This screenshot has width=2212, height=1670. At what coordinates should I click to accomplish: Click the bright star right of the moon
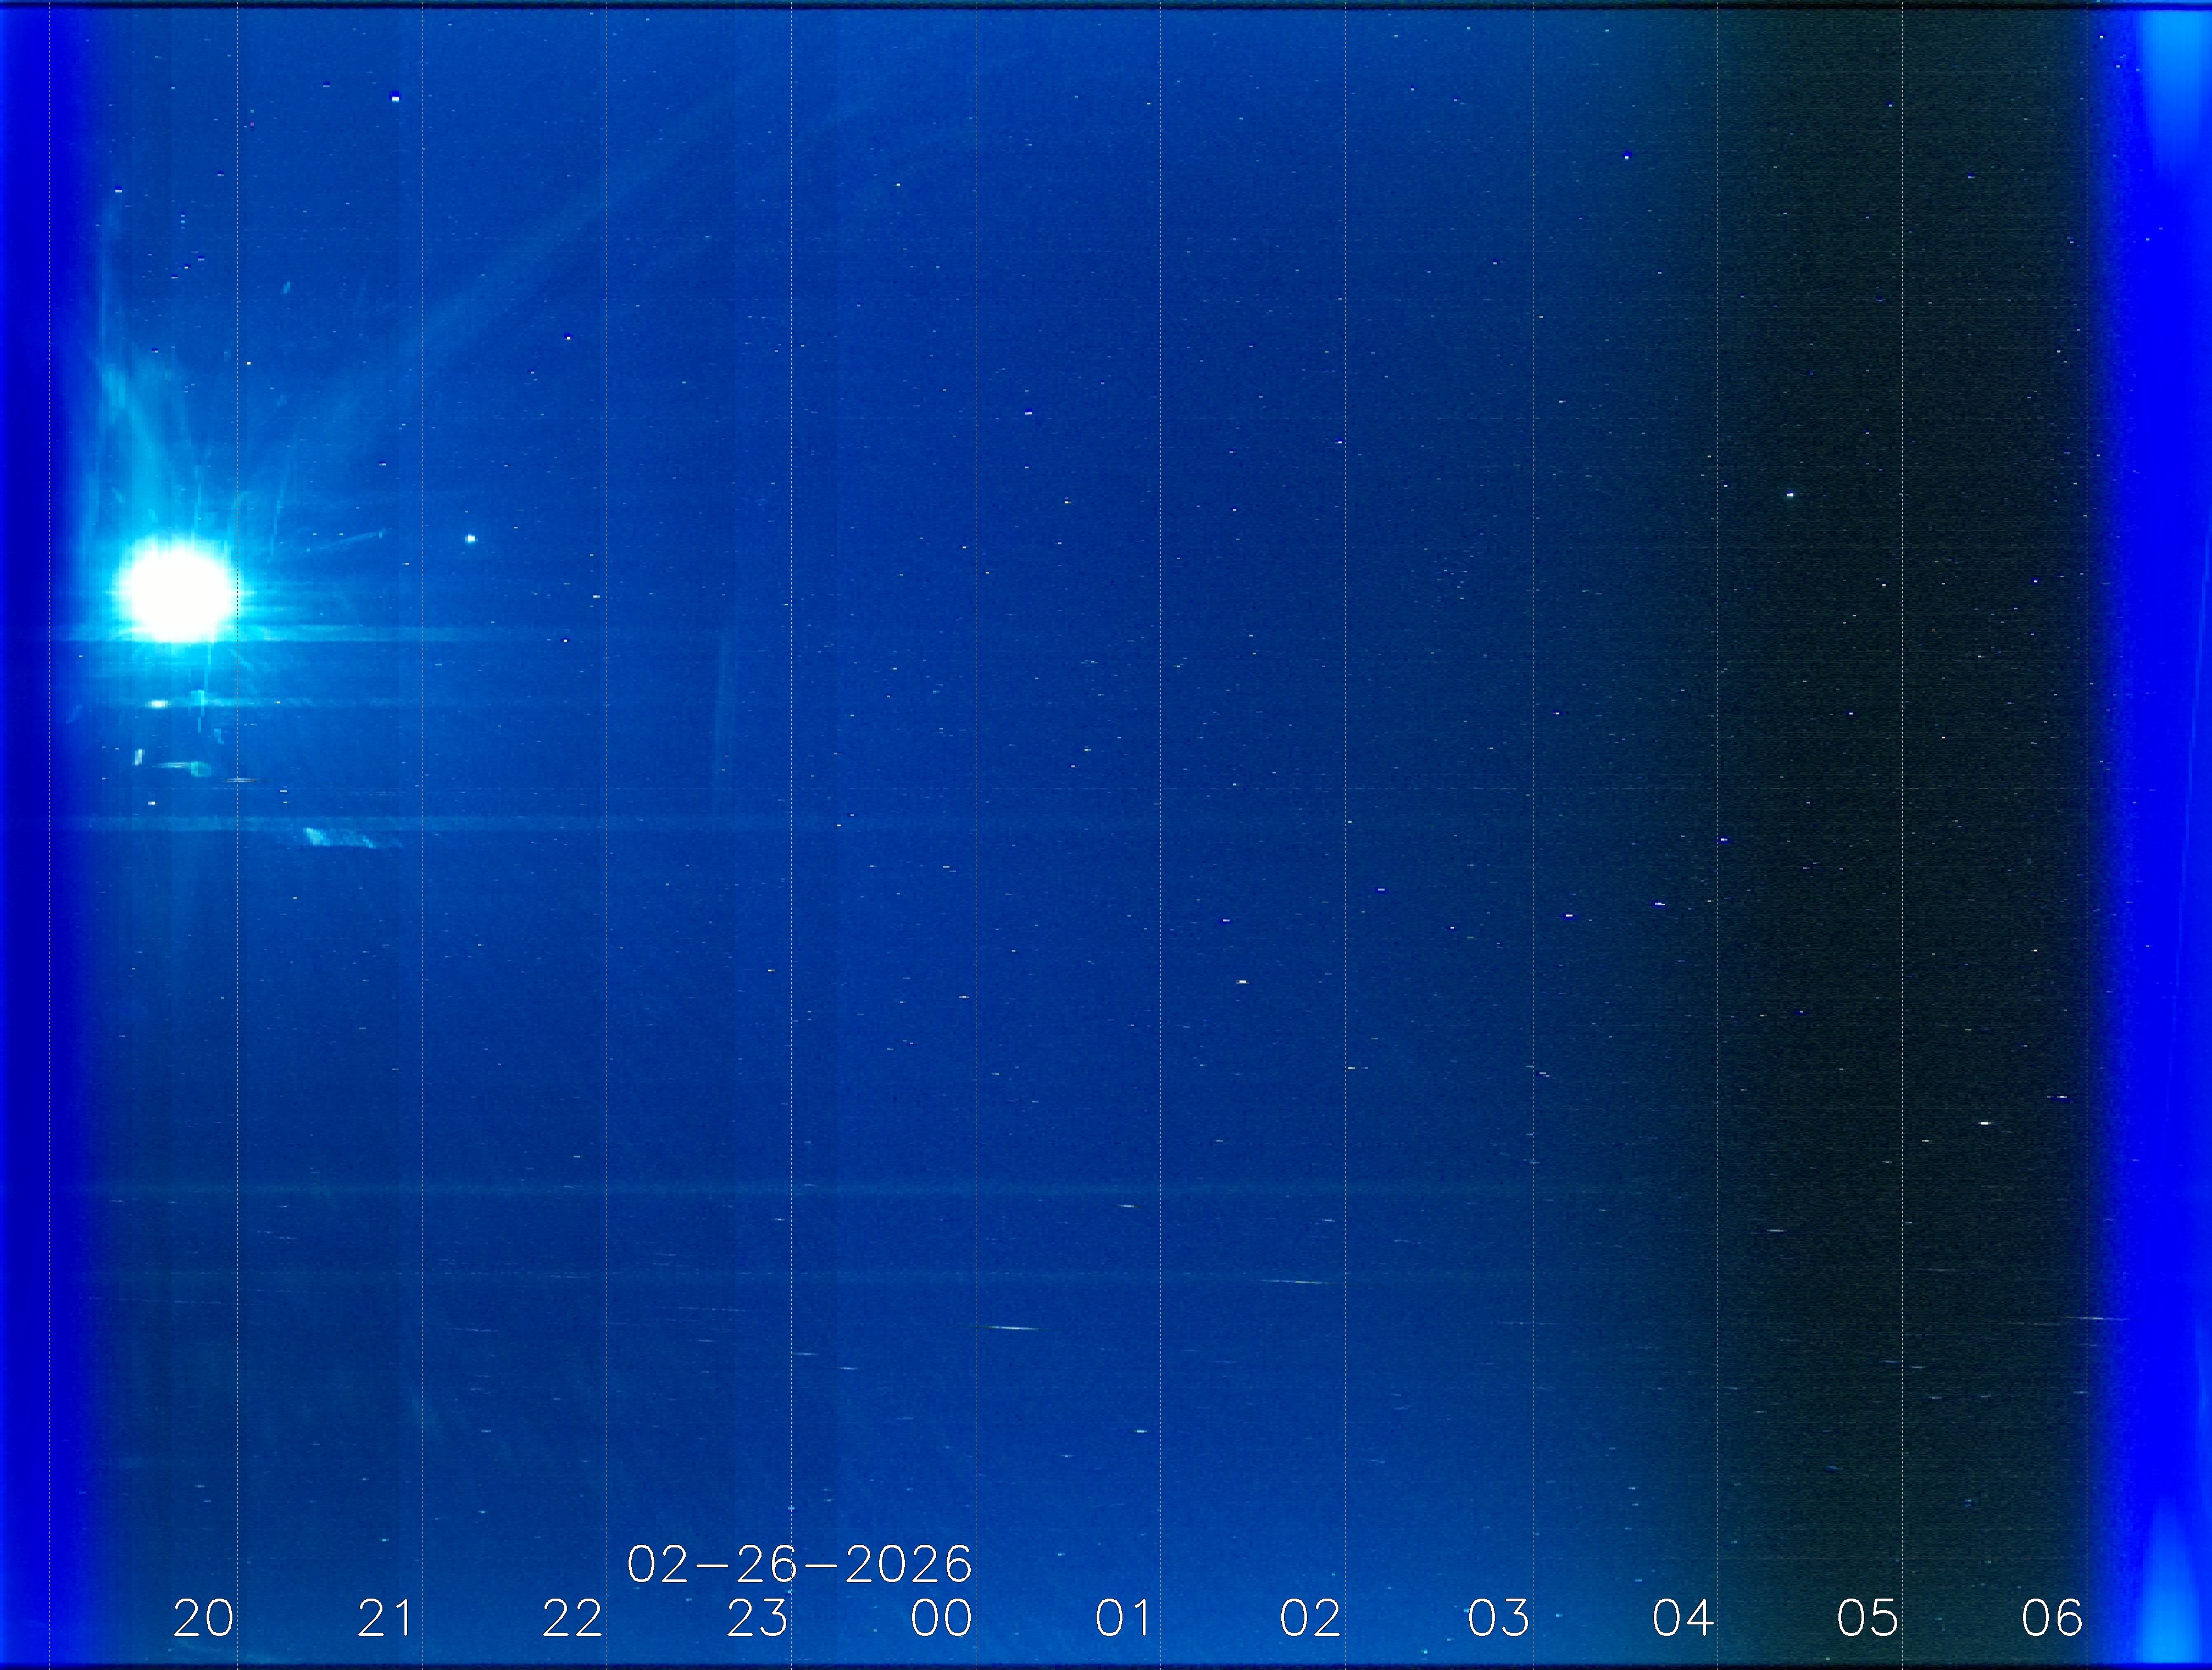click(x=471, y=539)
